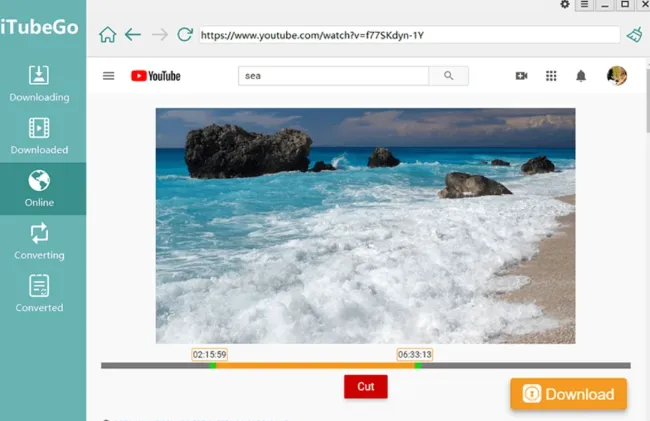Open YouTube notifications bell

tap(581, 76)
